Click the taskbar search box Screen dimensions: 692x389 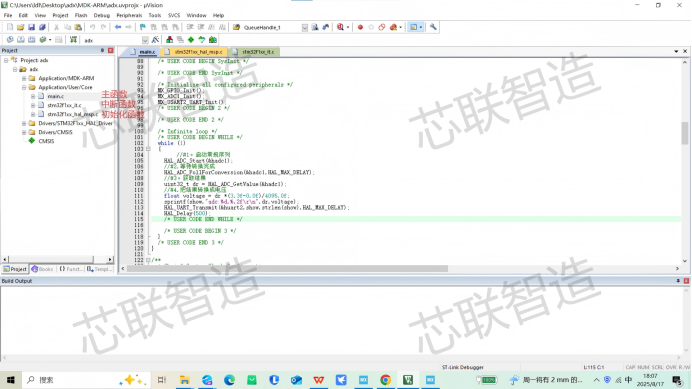[86, 380]
